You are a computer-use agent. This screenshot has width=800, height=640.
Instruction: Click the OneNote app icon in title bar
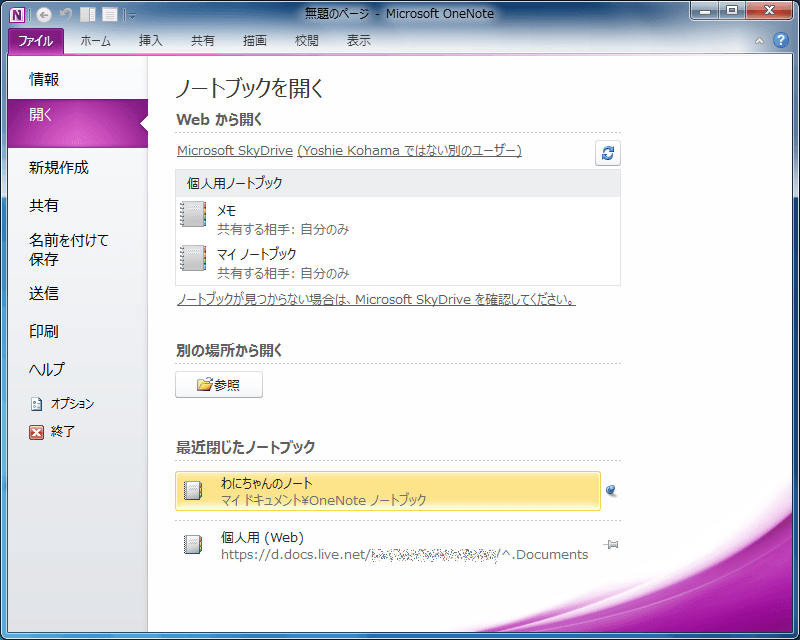coord(17,15)
